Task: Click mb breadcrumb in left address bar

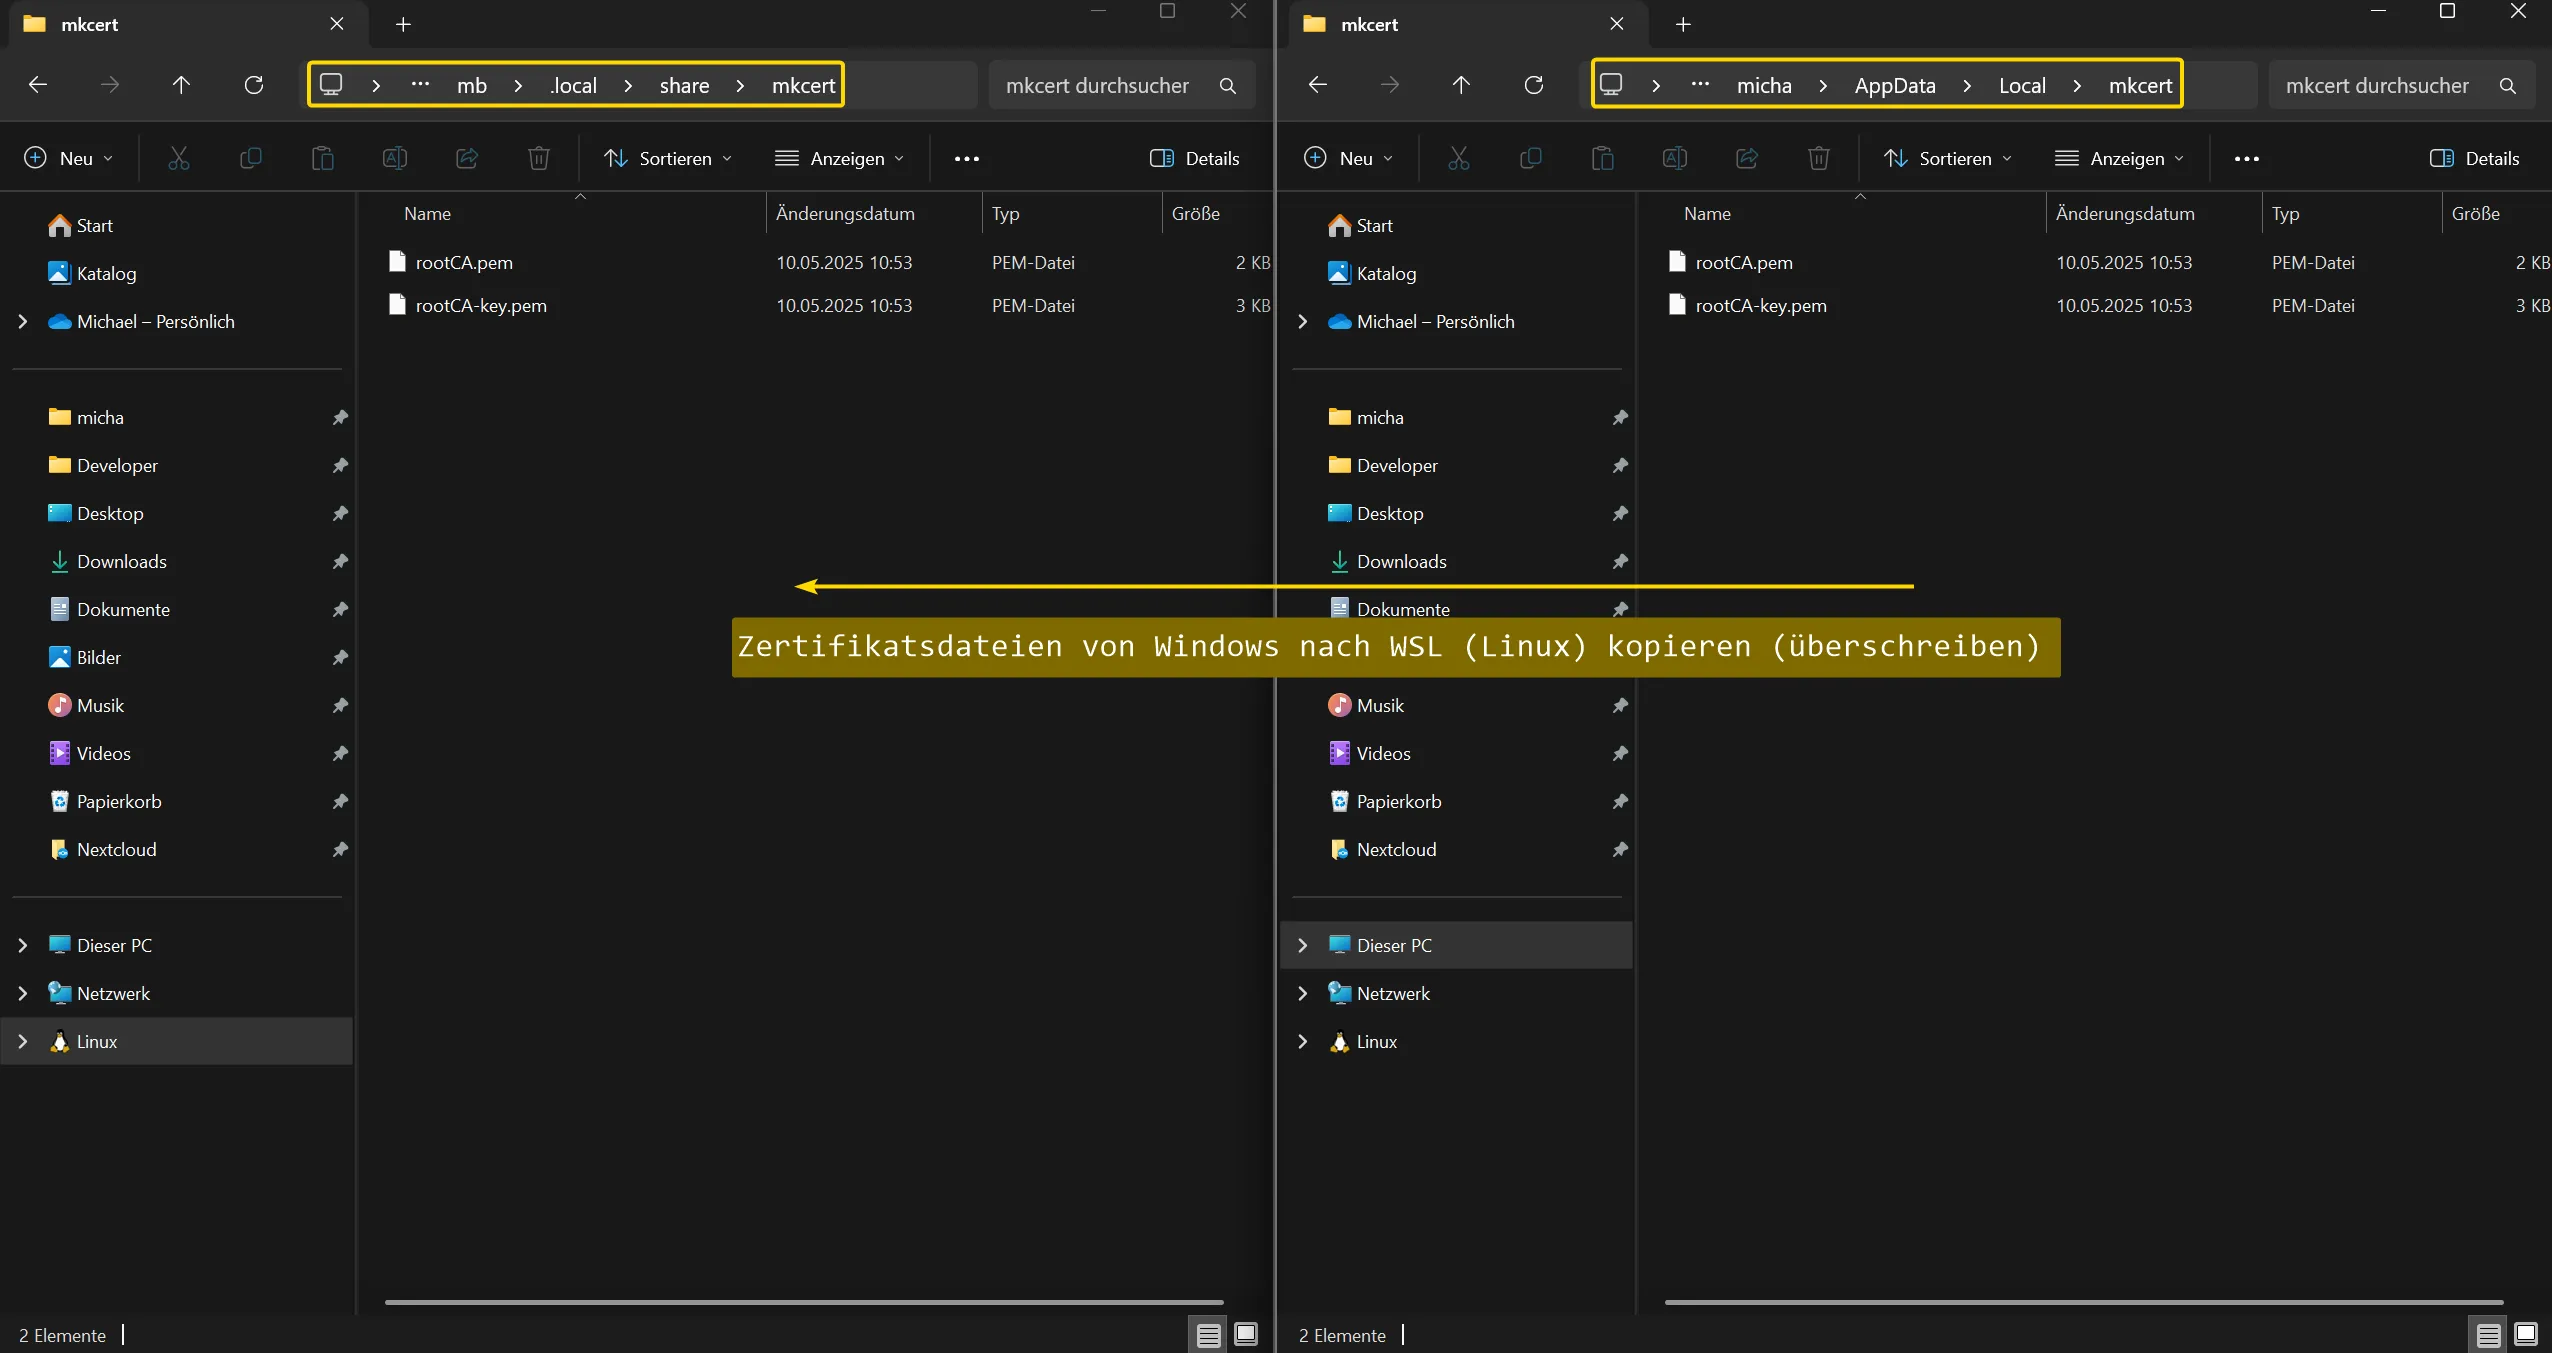Action: click(x=472, y=86)
